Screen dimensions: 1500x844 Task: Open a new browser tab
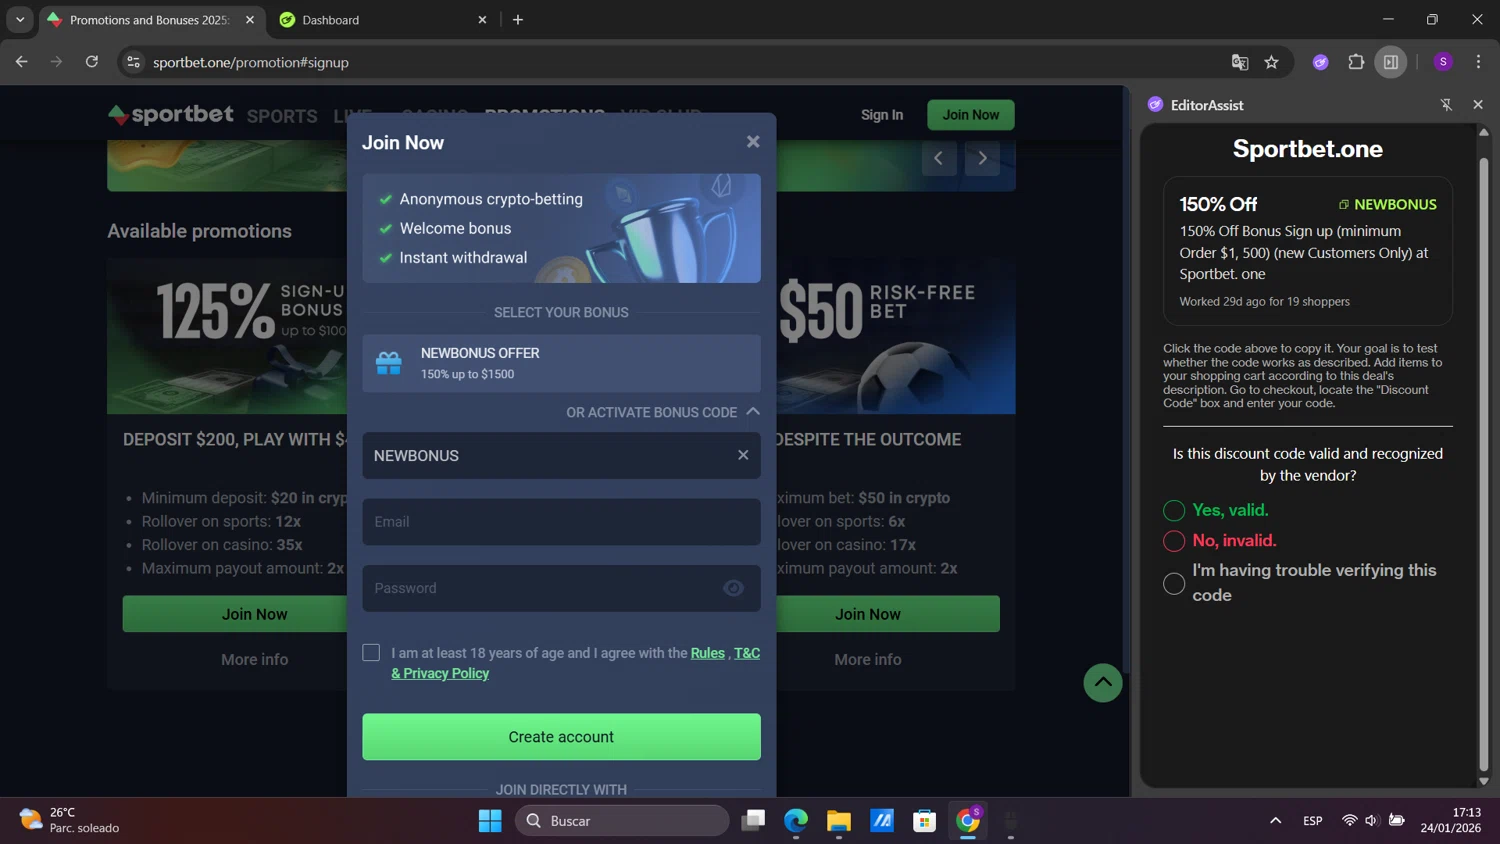pos(518,20)
